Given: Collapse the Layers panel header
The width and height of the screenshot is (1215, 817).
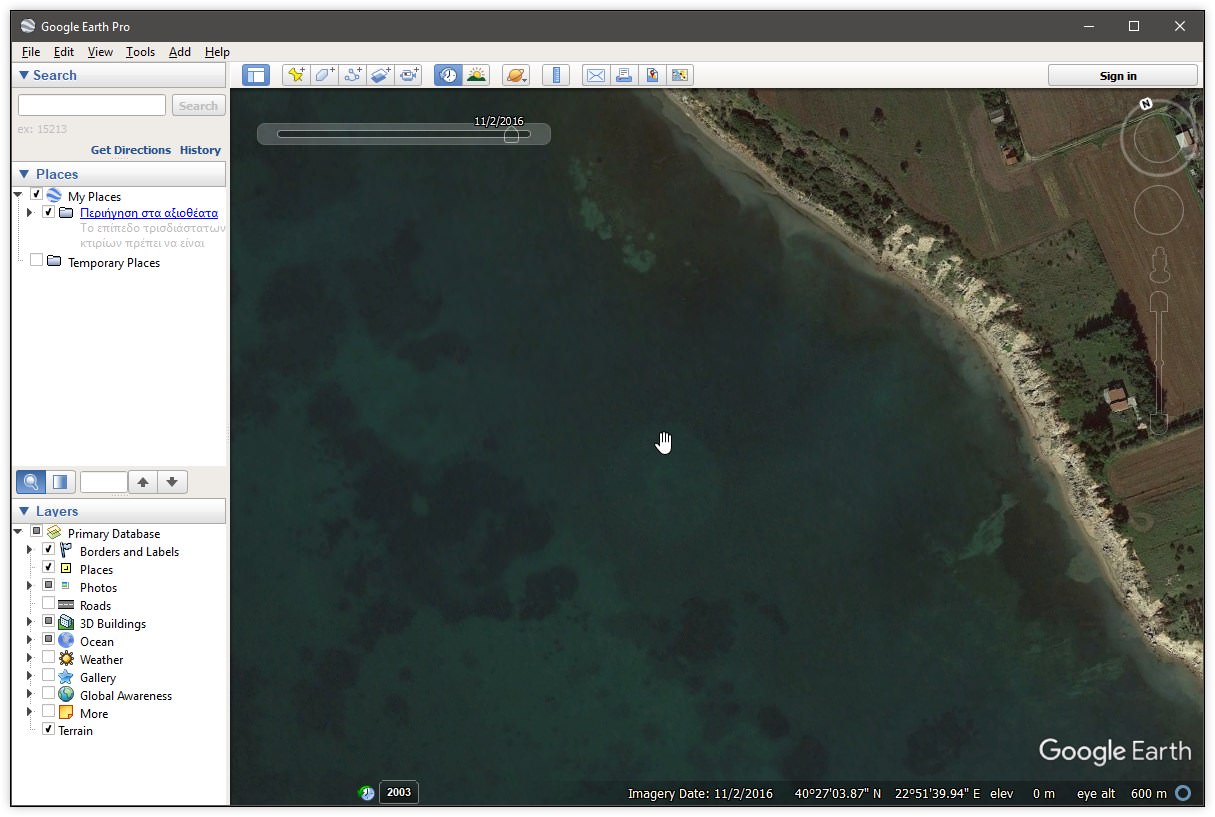Looking at the screenshot, I should pos(119,511).
